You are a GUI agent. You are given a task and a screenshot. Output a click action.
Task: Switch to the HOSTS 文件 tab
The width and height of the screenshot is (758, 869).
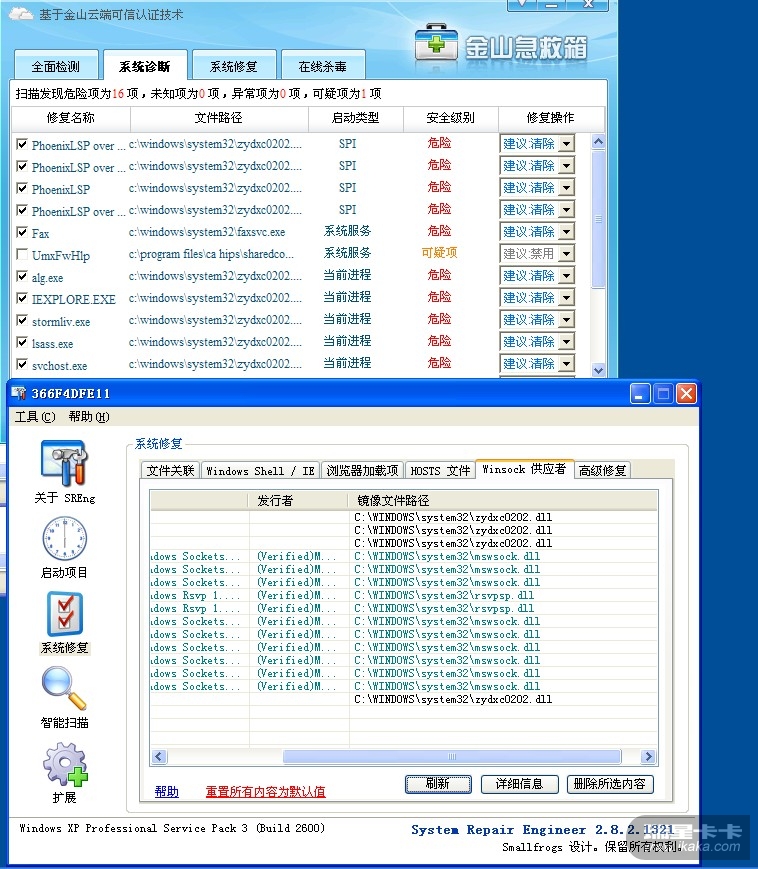440,471
